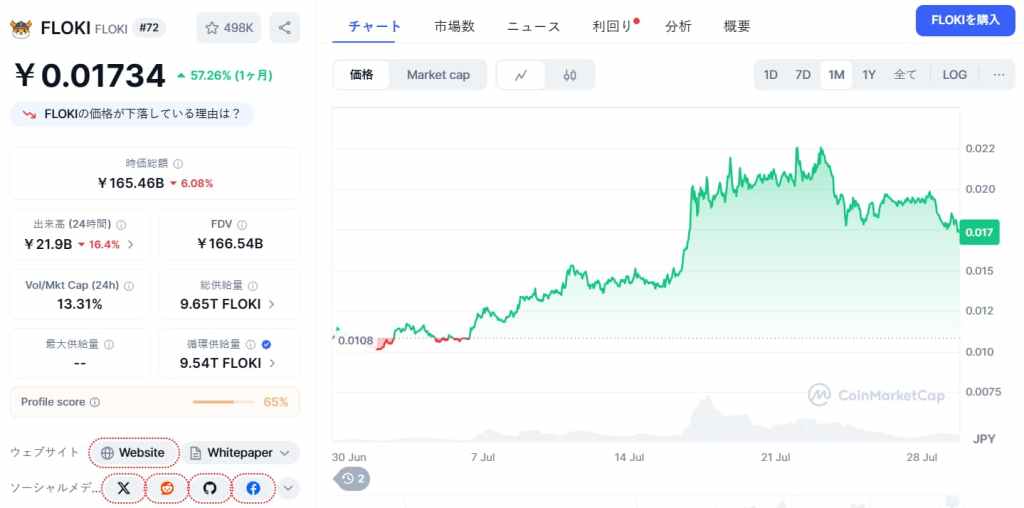This screenshot has height=508, width=1024.
Task: Switch to the ニュース tab
Action: point(533,27)
